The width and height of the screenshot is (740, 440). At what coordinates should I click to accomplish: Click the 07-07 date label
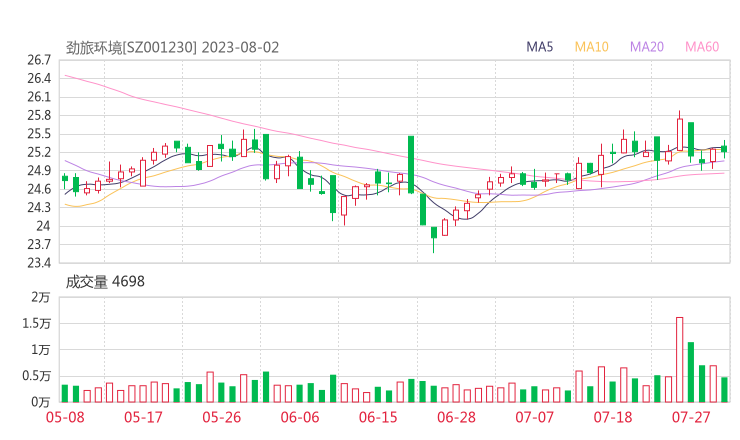[x=534, y=417]
